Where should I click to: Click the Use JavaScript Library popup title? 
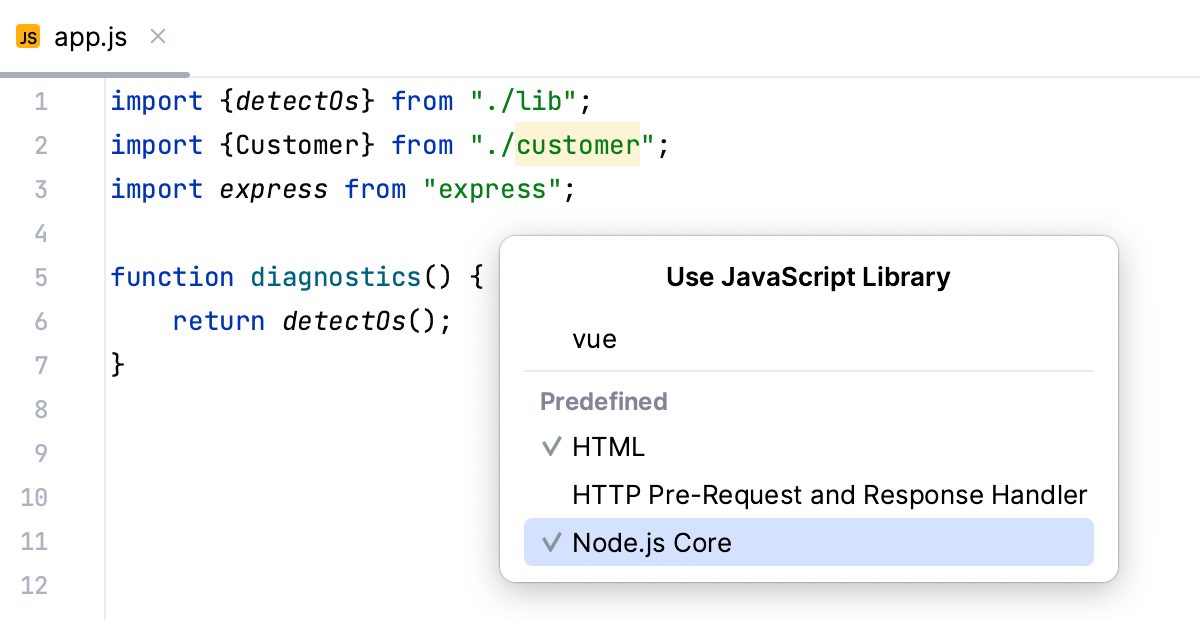tap(808, 277)
